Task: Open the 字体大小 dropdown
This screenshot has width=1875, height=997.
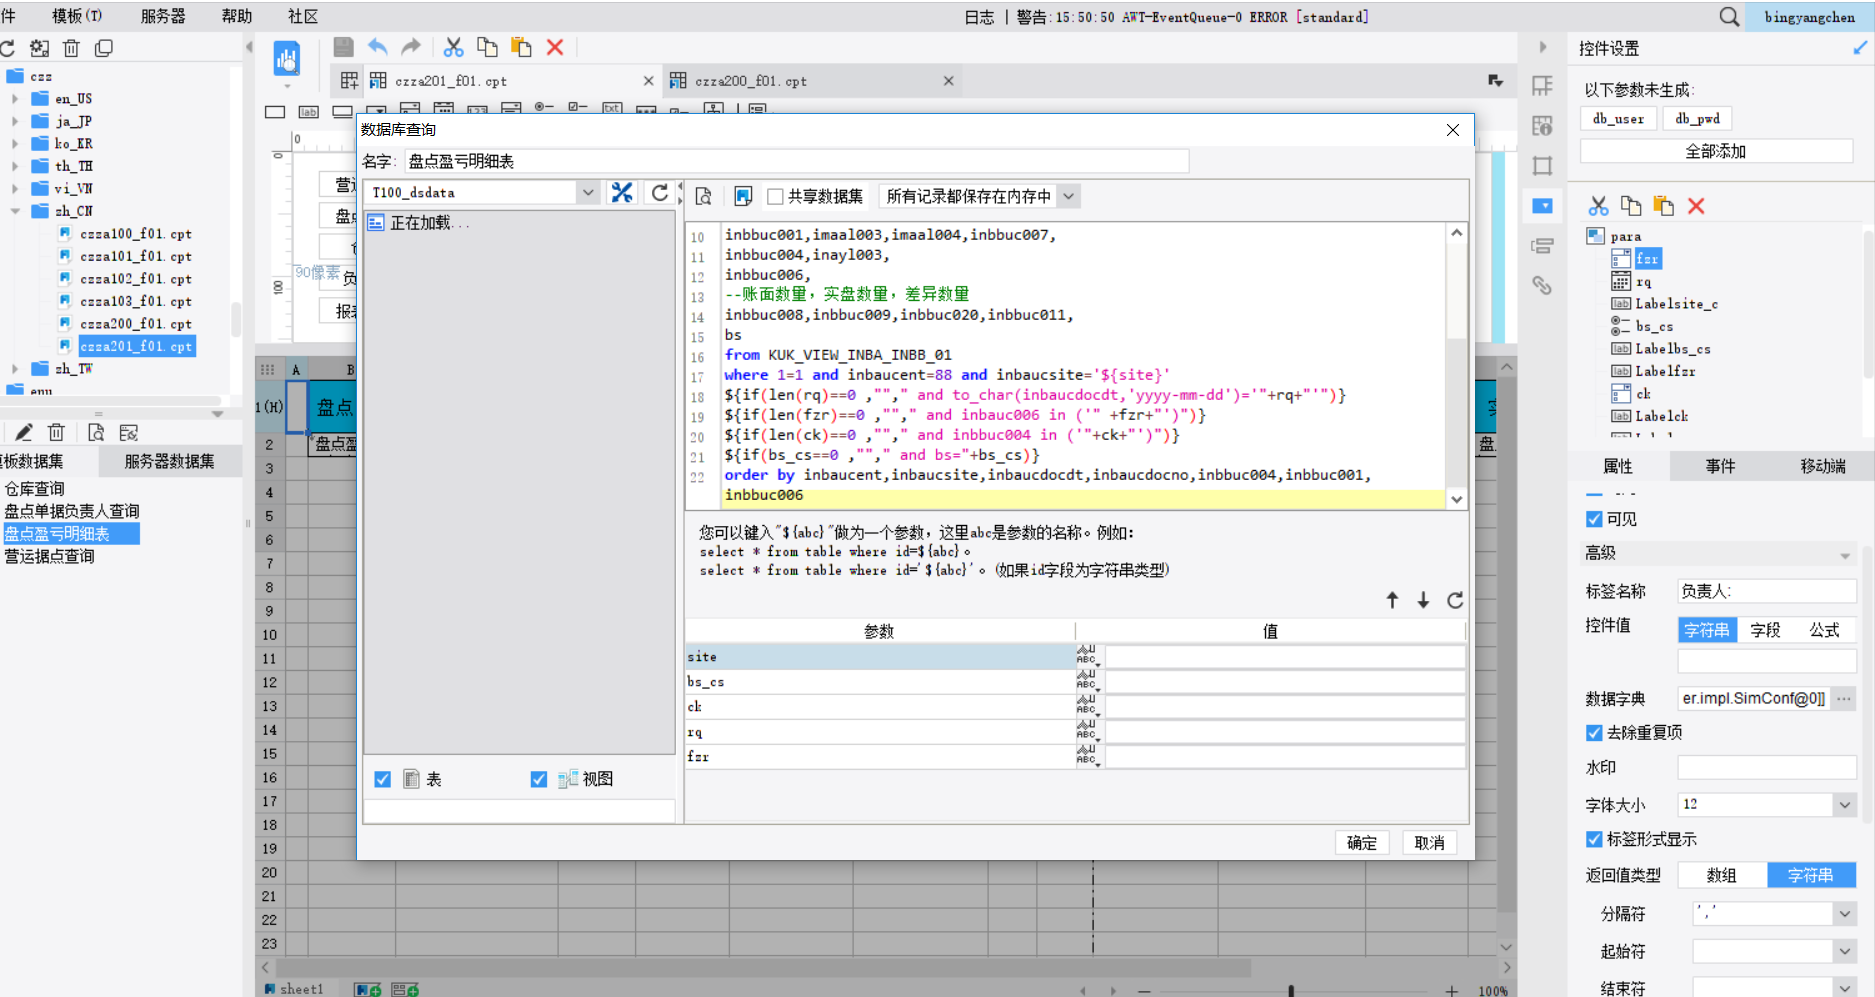Action: (x=1845, y=805)
